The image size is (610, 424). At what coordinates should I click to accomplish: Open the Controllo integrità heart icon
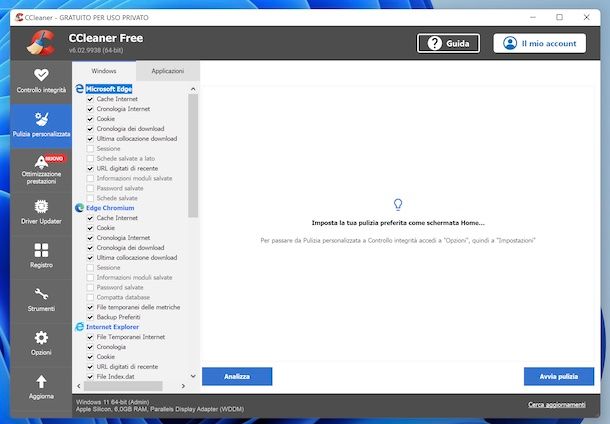pos(41,74)
